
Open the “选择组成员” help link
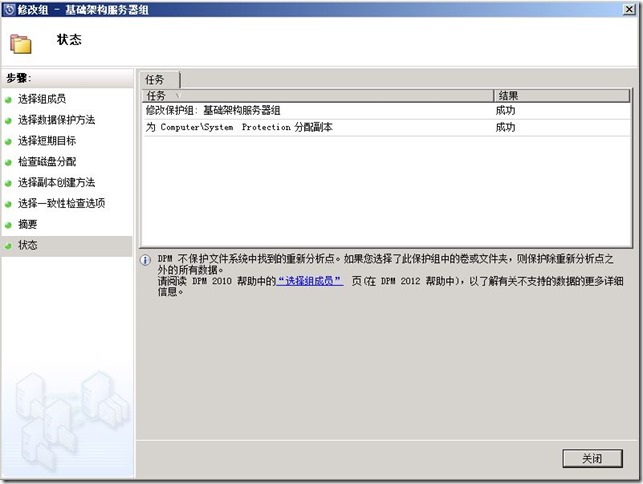309,281
